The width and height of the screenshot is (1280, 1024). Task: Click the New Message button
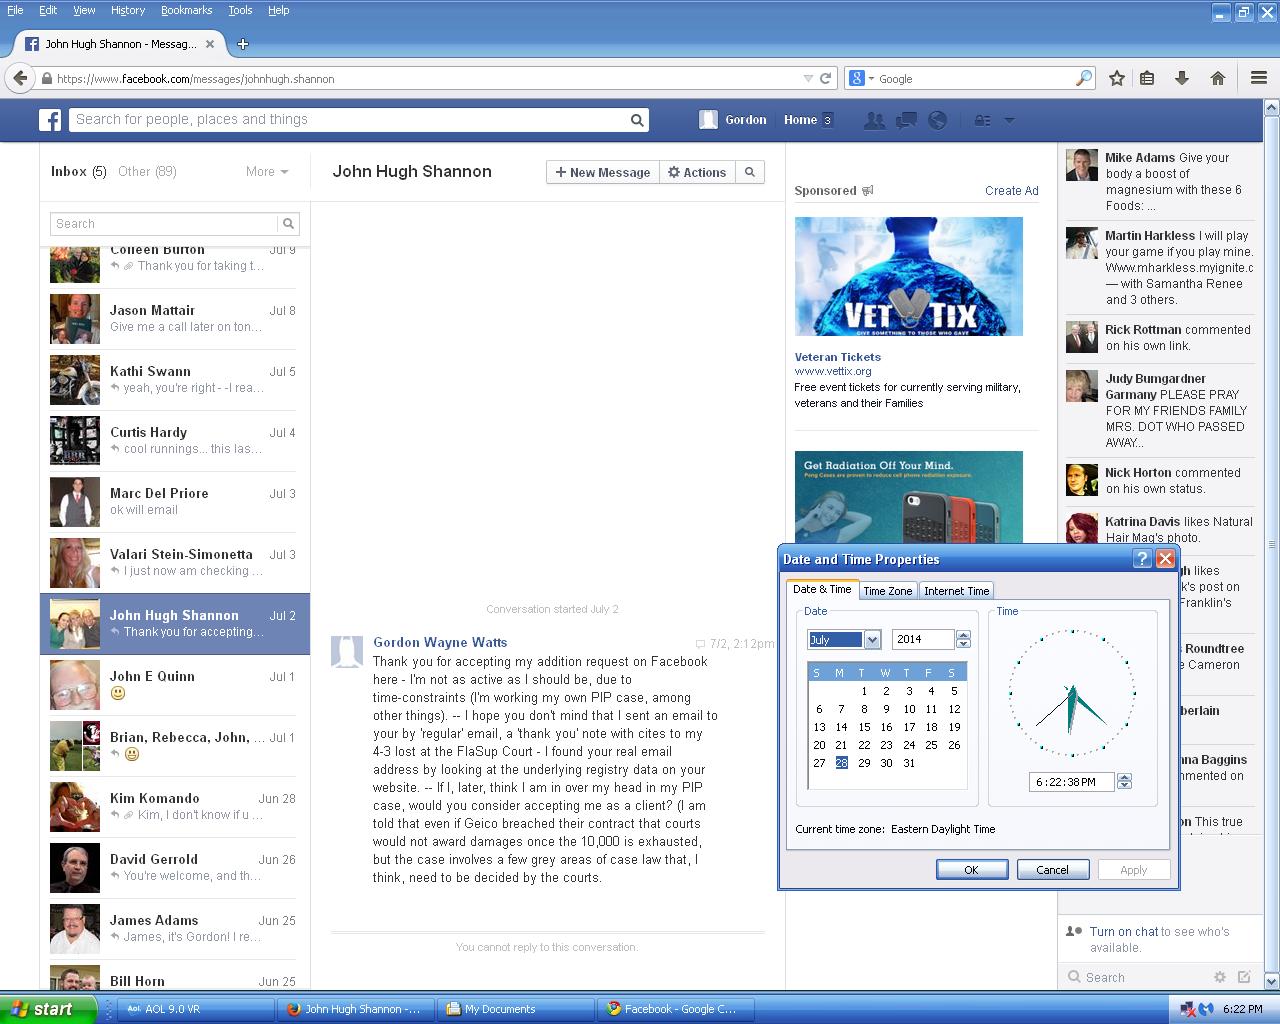[x=603, y=172]
